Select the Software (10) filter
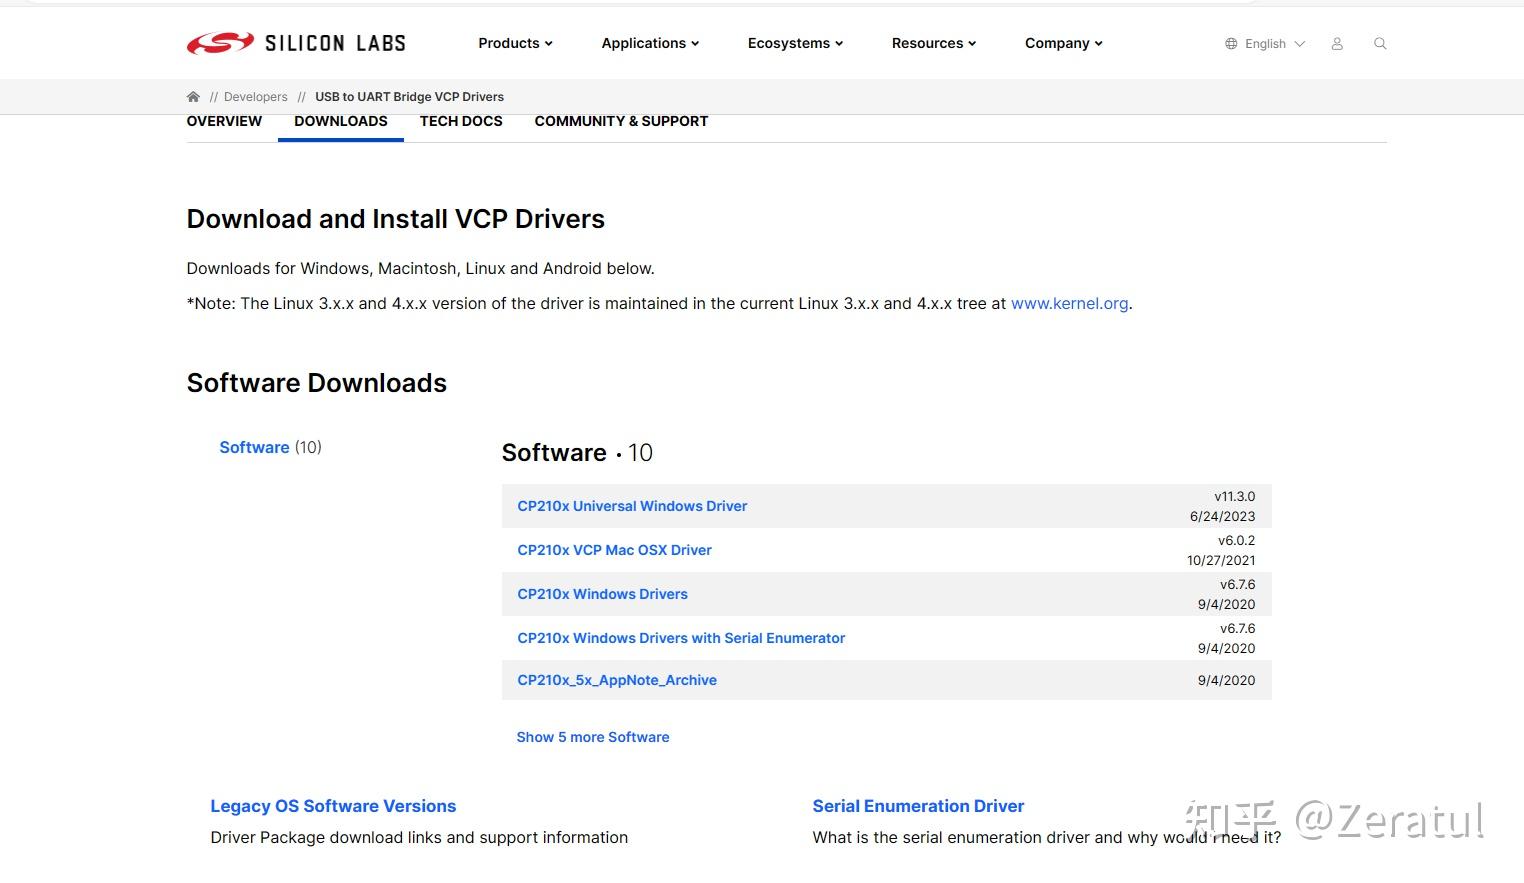The width and height of the screenshot is (1524, 883). point(270,447)
